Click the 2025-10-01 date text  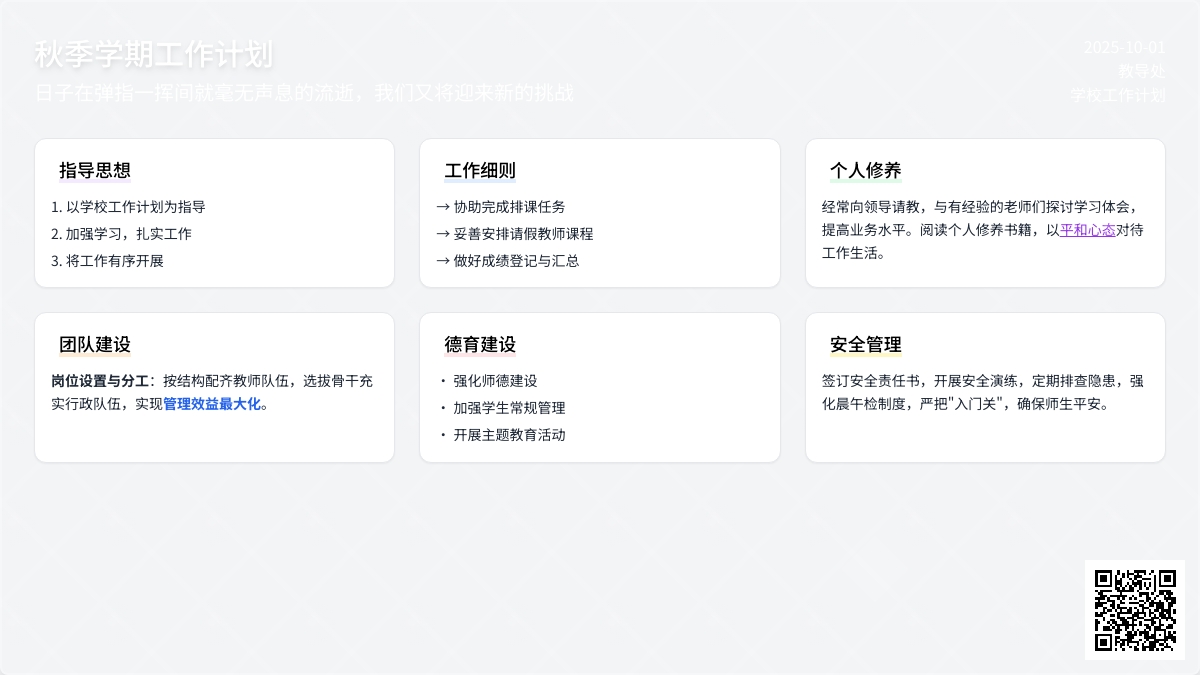point(1124,47)
